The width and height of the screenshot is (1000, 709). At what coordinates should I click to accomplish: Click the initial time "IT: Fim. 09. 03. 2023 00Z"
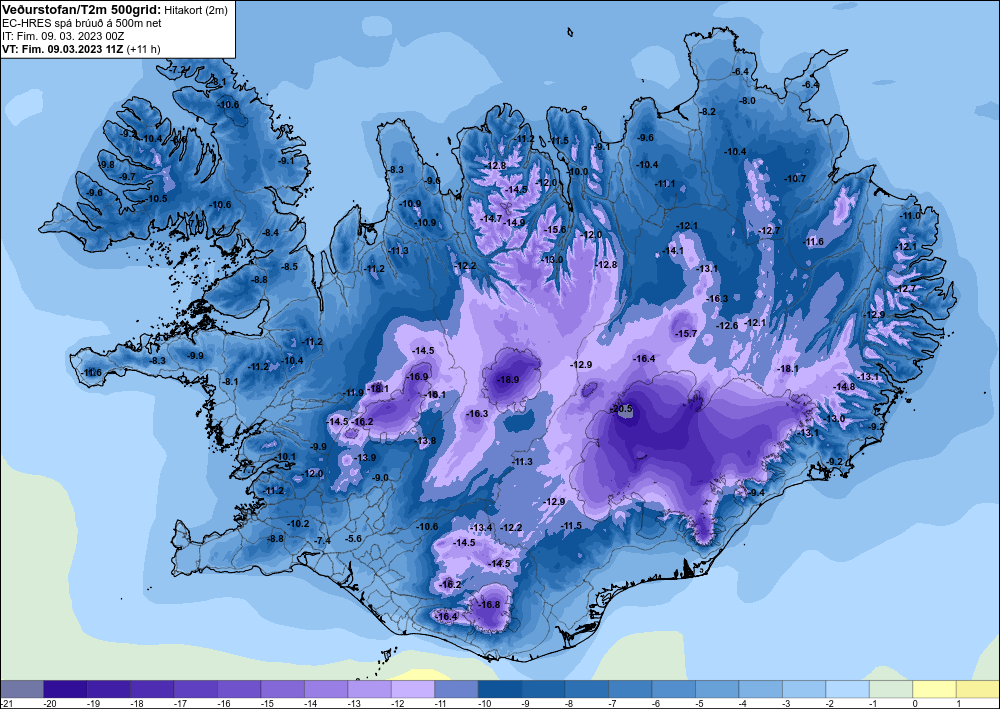63,36
